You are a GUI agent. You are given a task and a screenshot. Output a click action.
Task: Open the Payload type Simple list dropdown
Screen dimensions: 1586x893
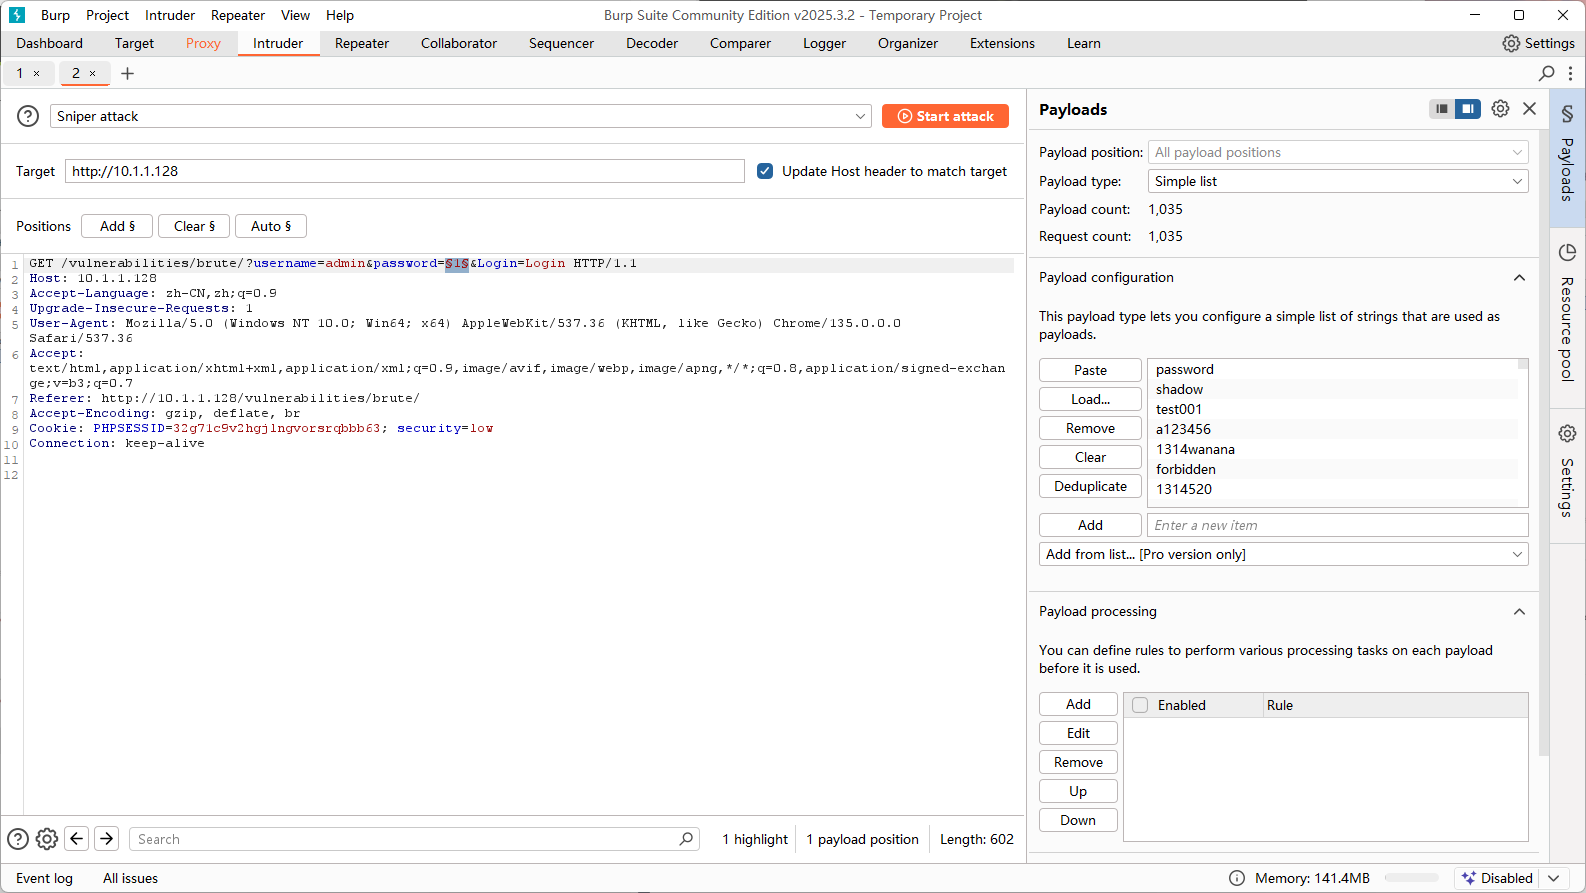coord(1338,181)
